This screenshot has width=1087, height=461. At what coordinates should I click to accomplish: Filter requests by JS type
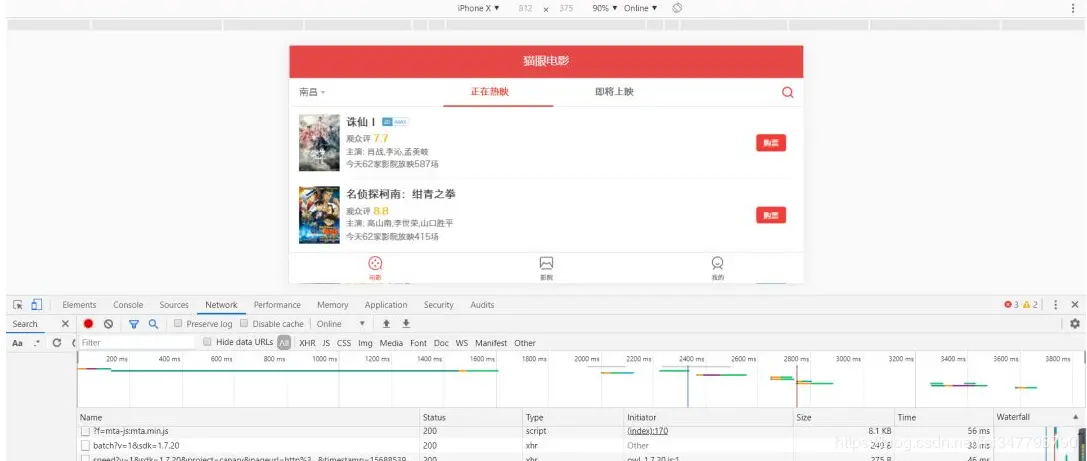(x=326, y=342)
